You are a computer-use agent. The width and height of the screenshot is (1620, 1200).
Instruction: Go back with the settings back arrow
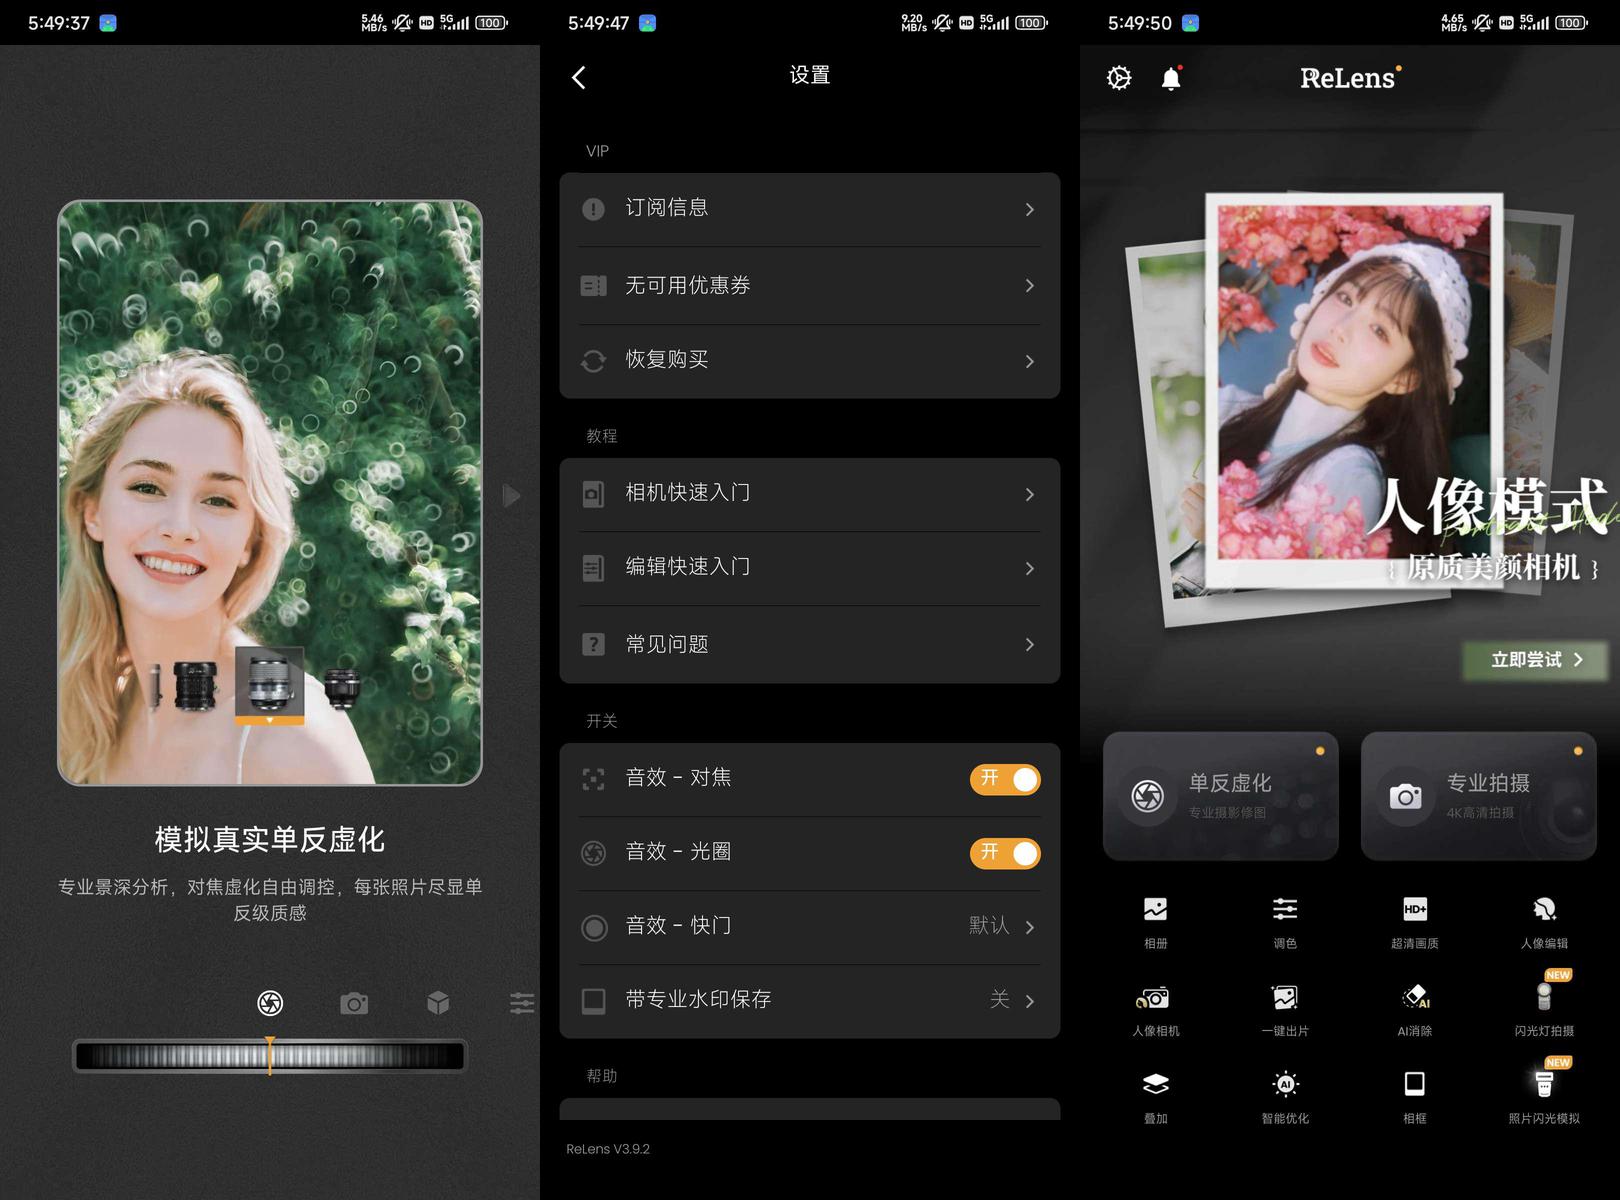click(579, 78)
